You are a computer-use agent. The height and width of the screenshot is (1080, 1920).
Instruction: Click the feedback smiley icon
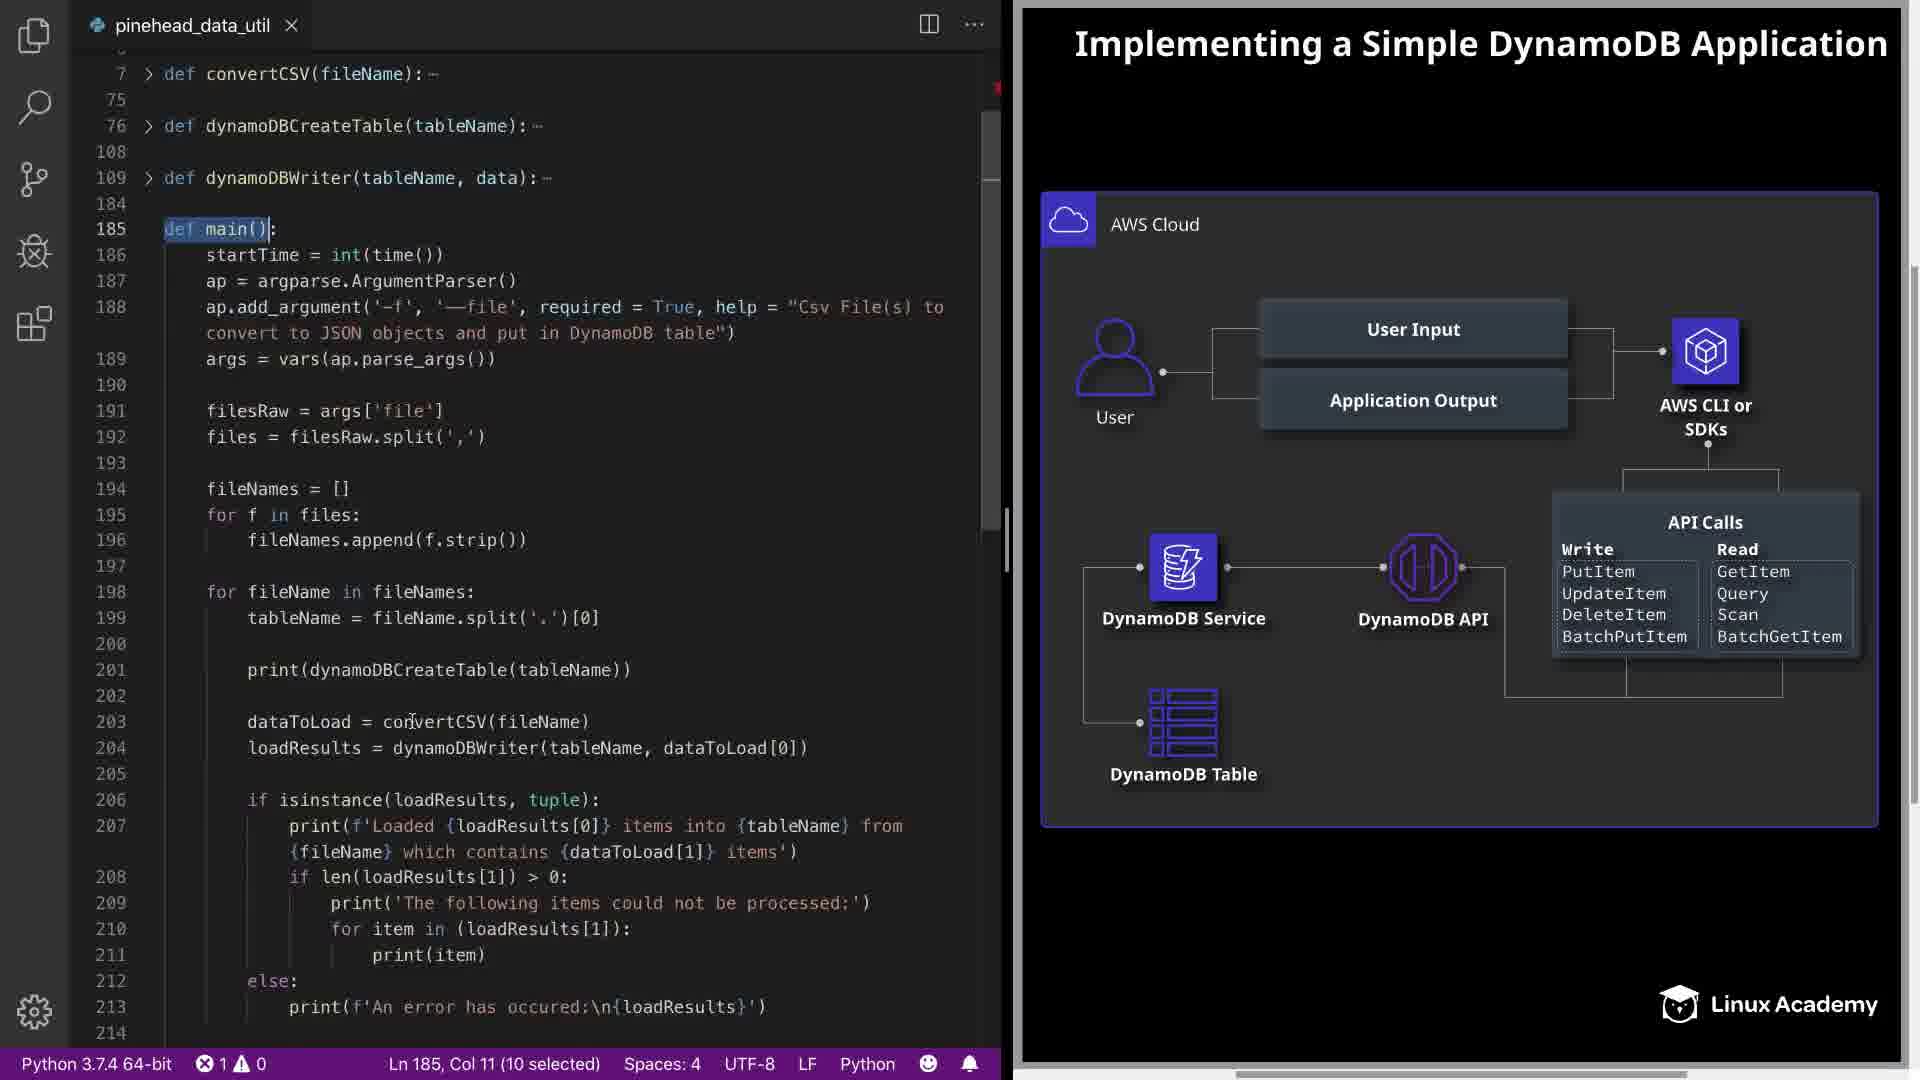coord(928,1063)
